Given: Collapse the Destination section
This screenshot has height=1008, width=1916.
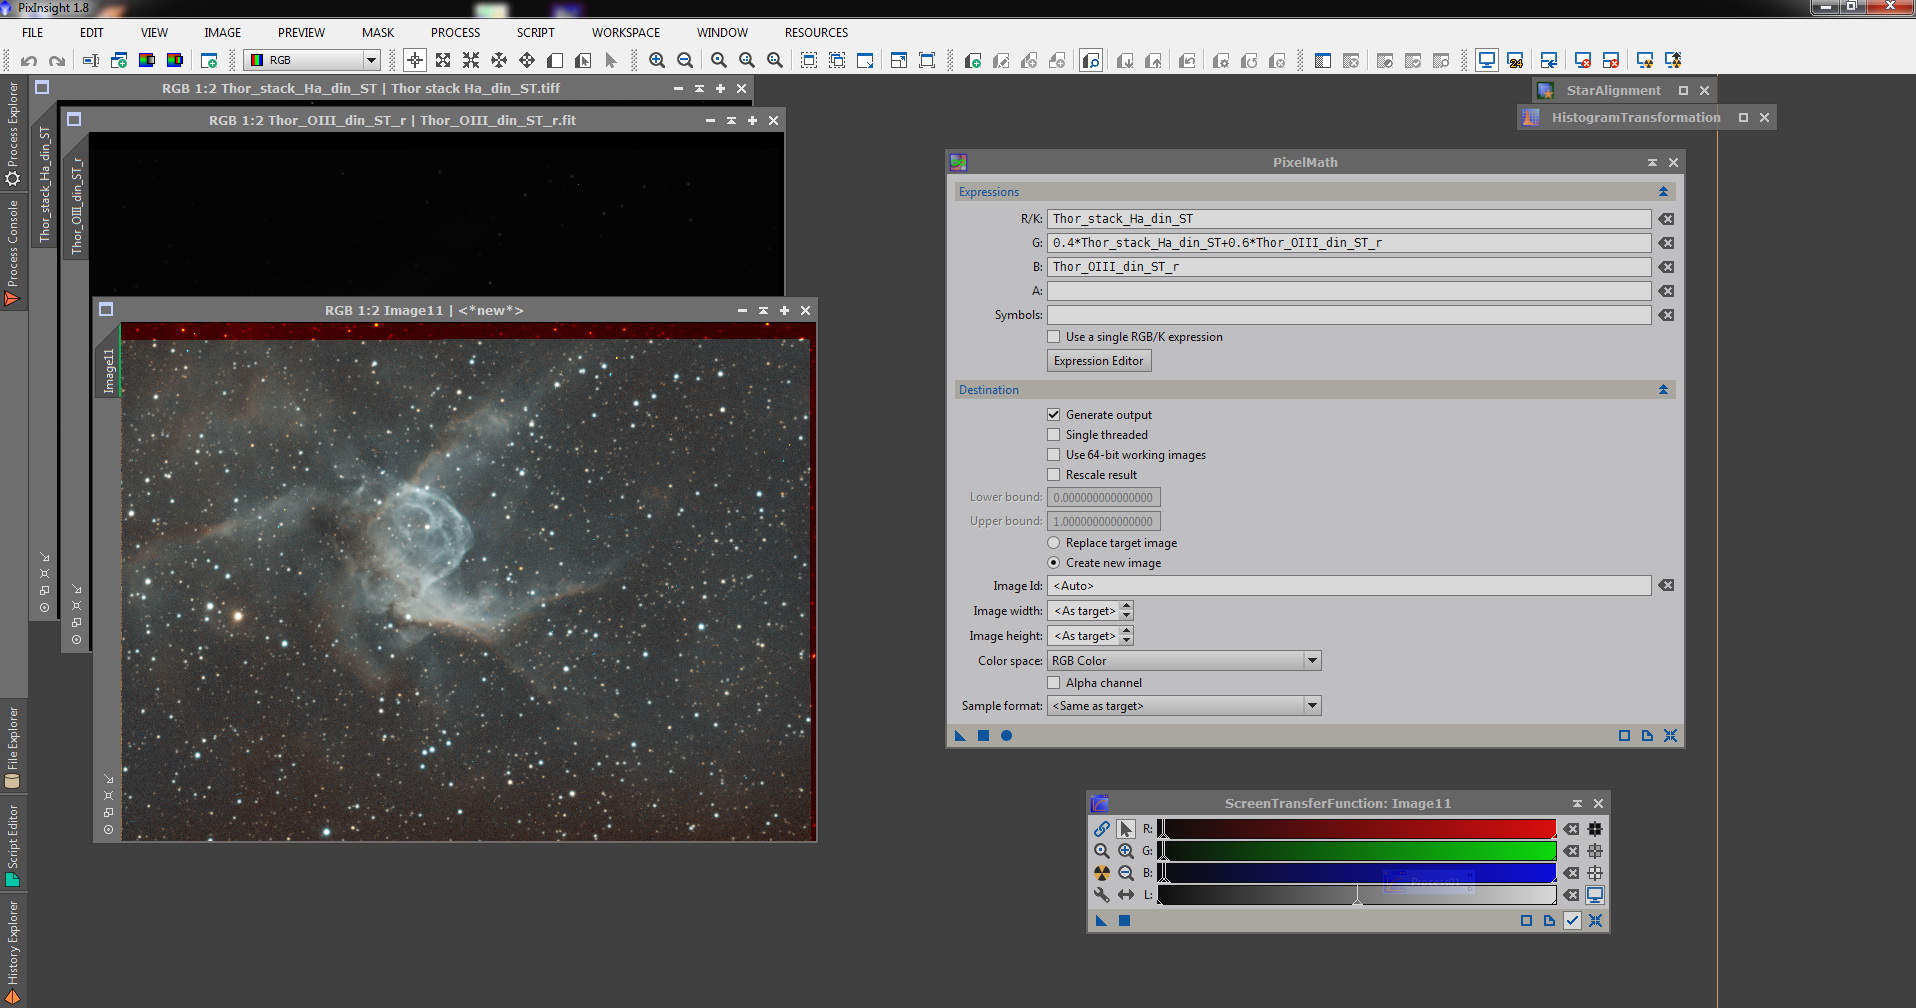Looking at the screenshot, I should pyautogui.click(x=1664, y=390).
